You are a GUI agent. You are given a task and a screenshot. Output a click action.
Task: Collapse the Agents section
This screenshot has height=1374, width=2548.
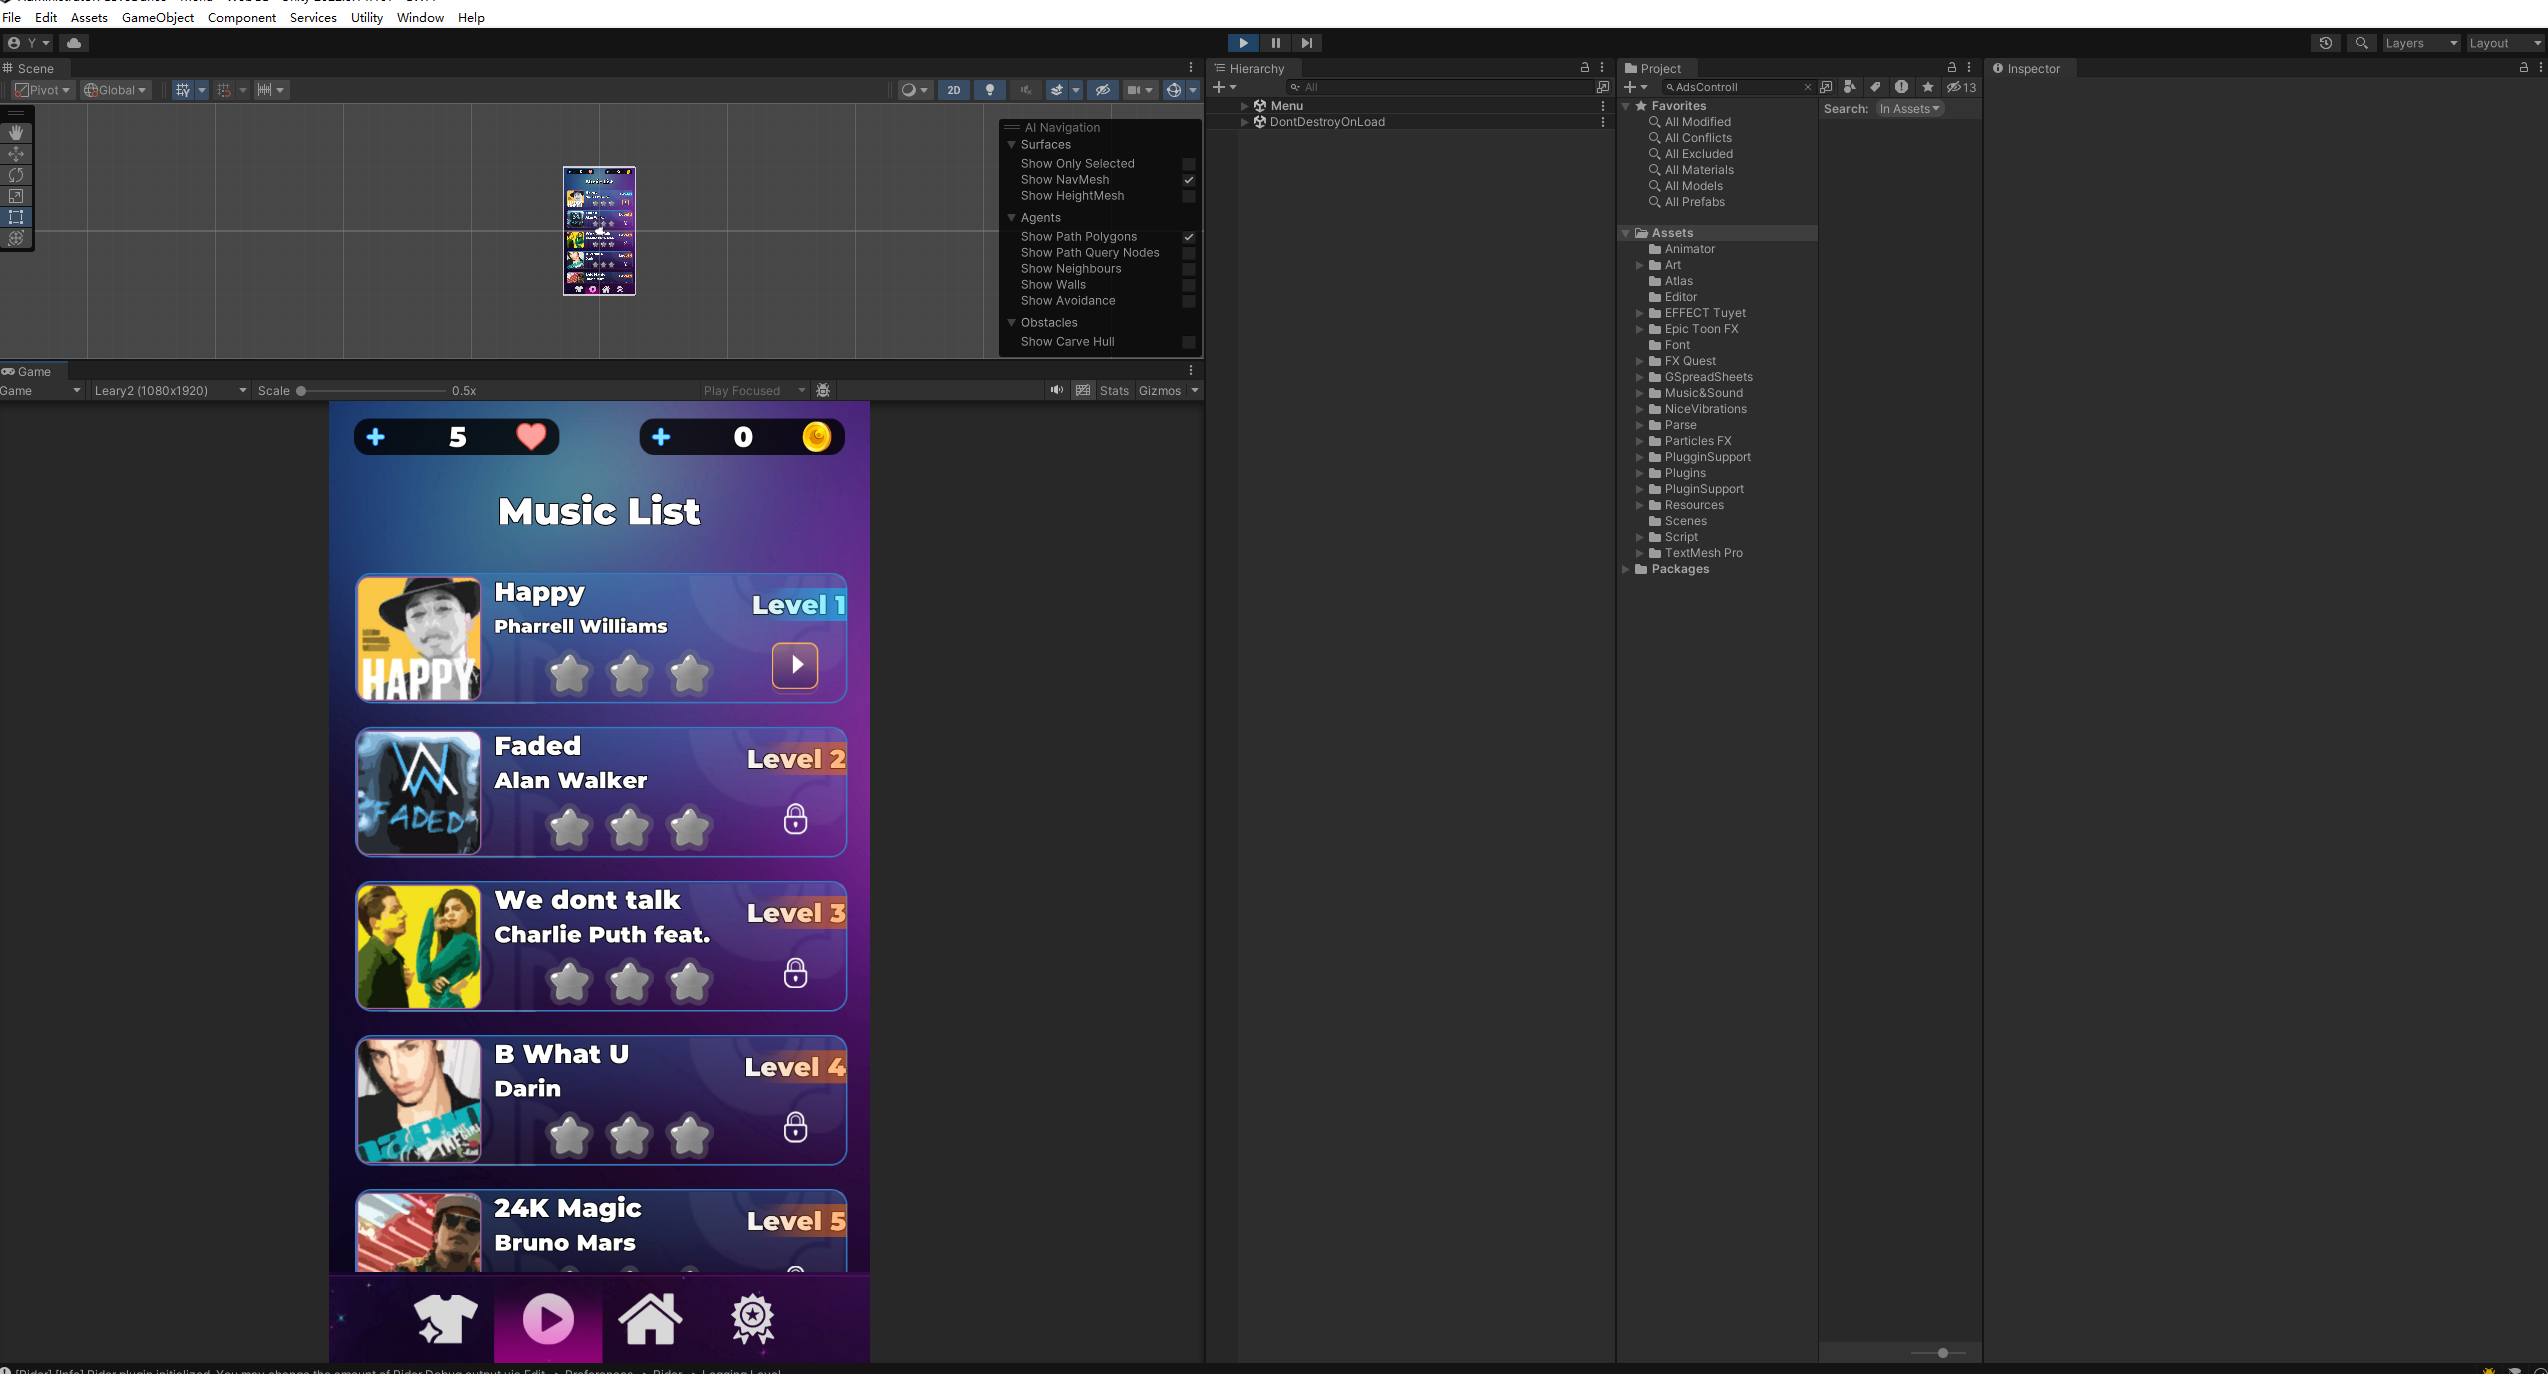(1011, 218)
